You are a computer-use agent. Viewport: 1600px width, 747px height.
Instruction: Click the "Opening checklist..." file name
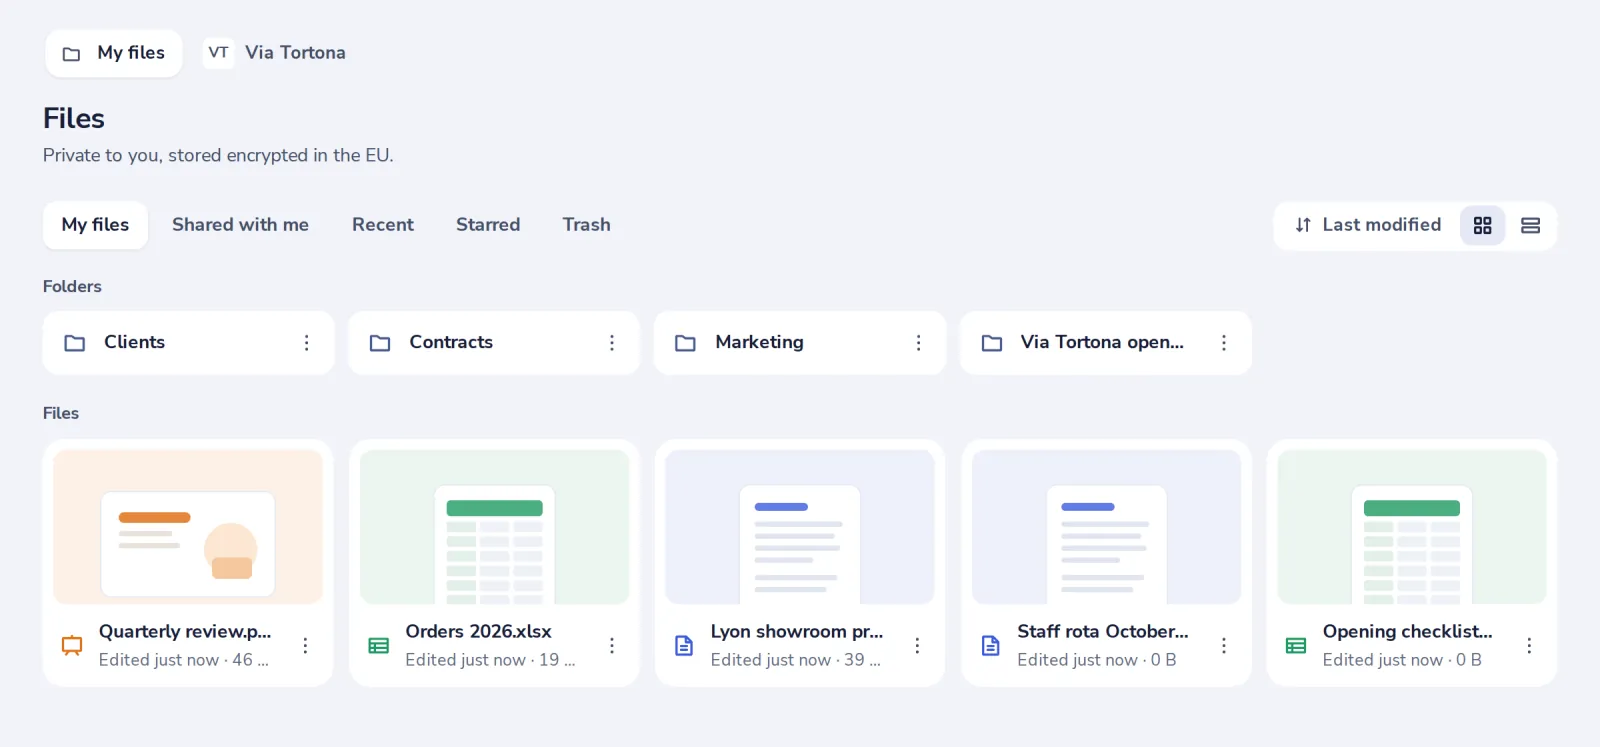coord(1408,632)
